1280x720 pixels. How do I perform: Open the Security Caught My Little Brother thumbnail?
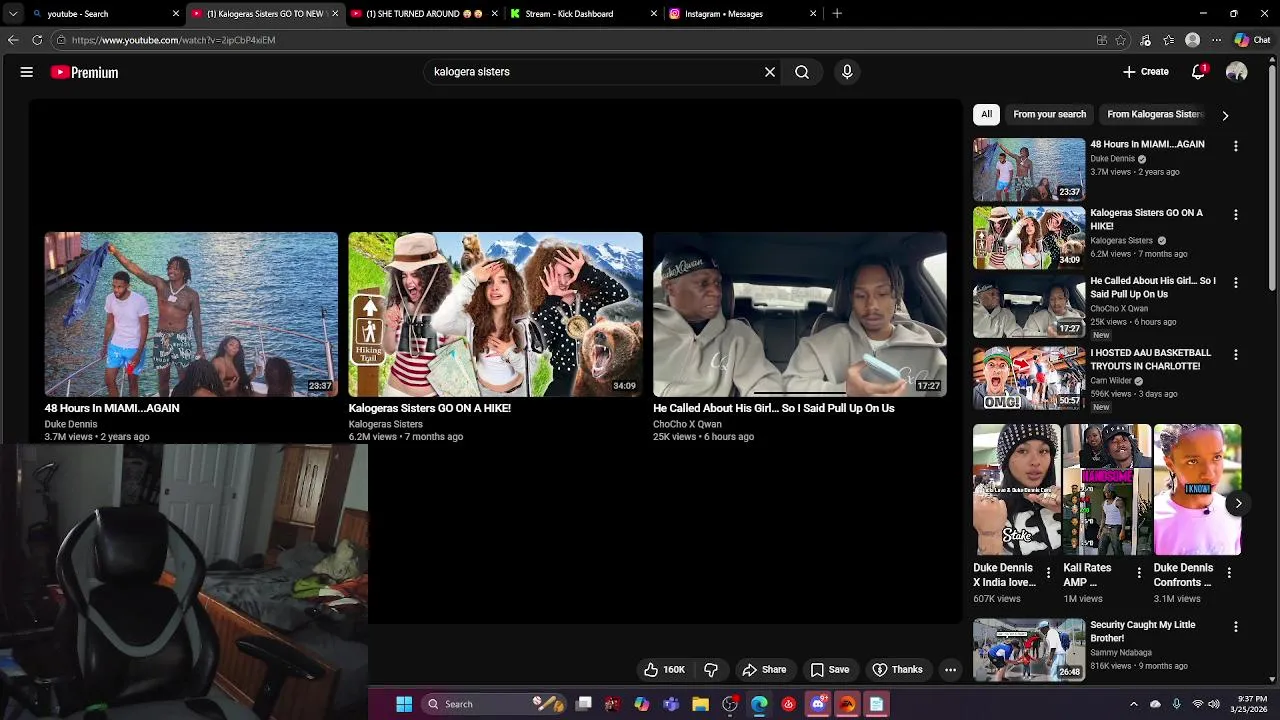click(x=1029, y=650)
